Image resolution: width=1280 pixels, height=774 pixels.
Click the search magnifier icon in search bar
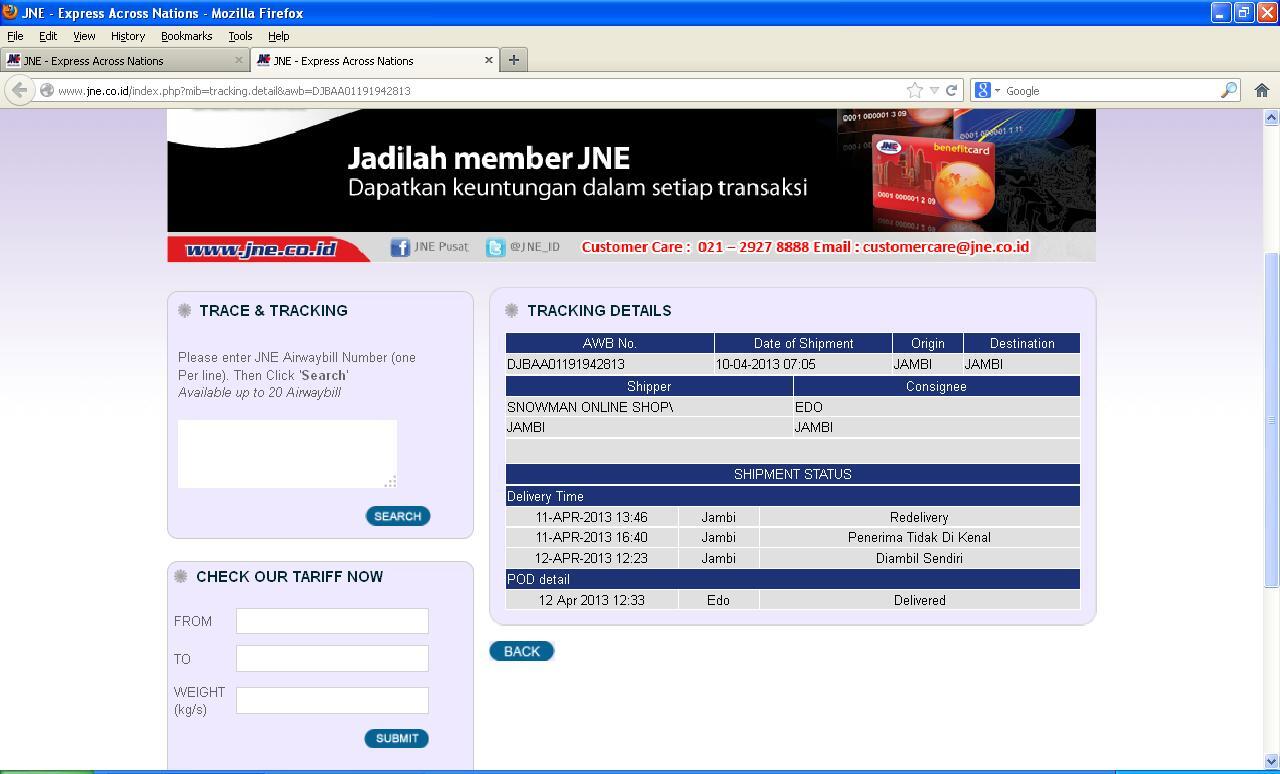click(x=1229, y=90)
